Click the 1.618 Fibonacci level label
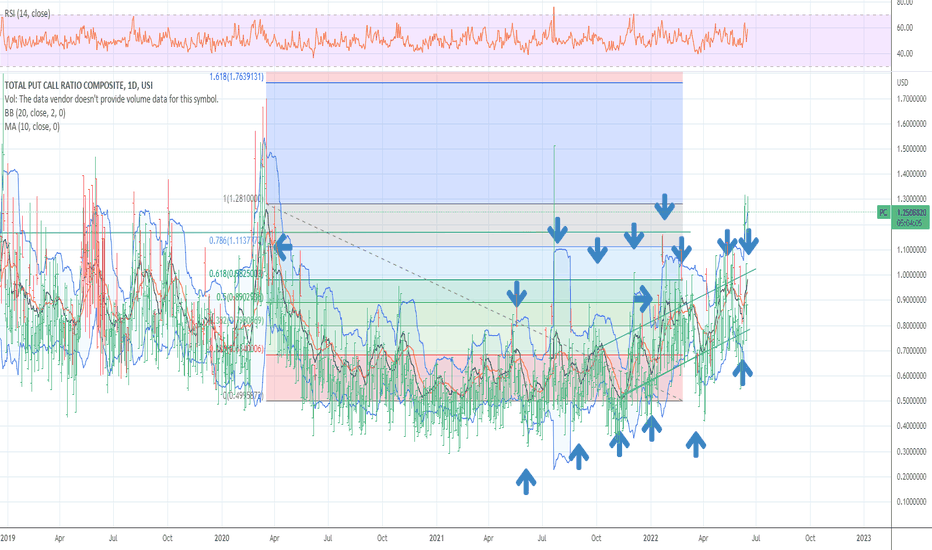Image resolution: width=932 pixels, height=550 pixels. tap(237, 77)
